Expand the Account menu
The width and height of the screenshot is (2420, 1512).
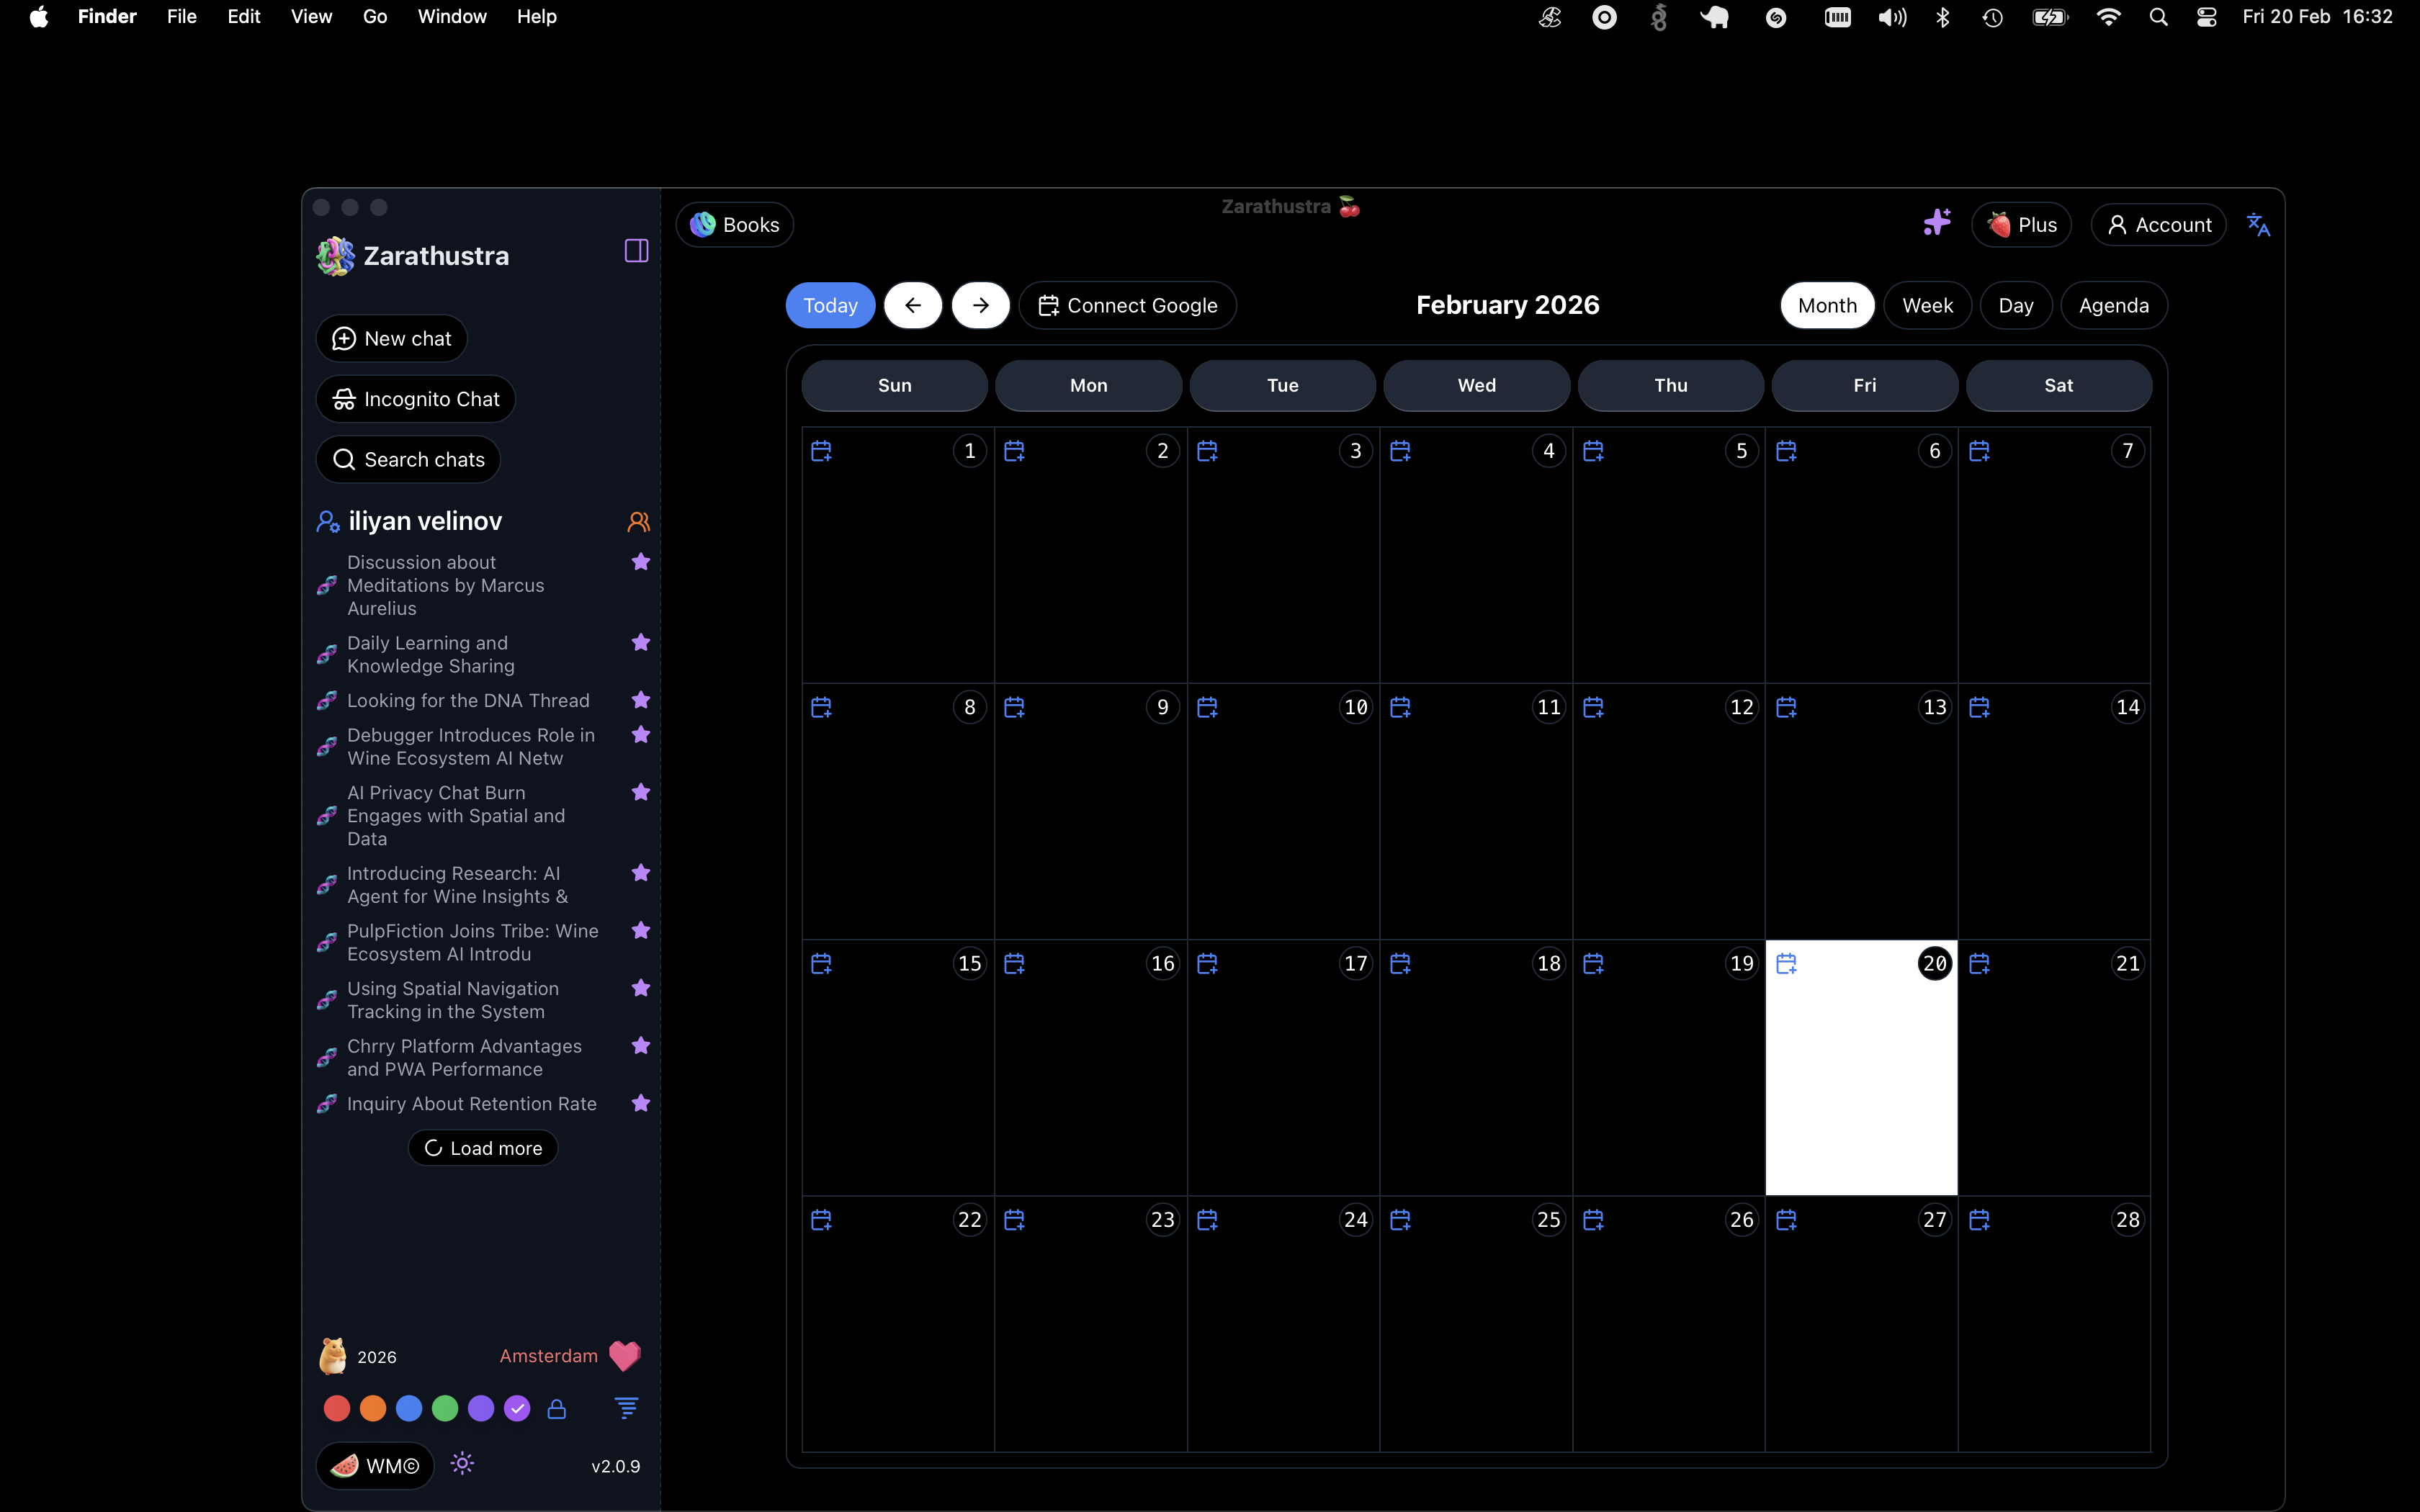point(2159,225)
